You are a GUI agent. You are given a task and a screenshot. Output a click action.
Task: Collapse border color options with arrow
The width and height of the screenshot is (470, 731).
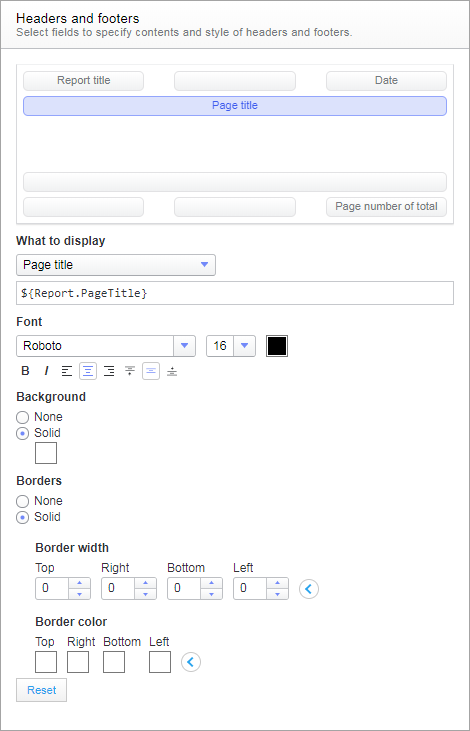coord(191,662)
